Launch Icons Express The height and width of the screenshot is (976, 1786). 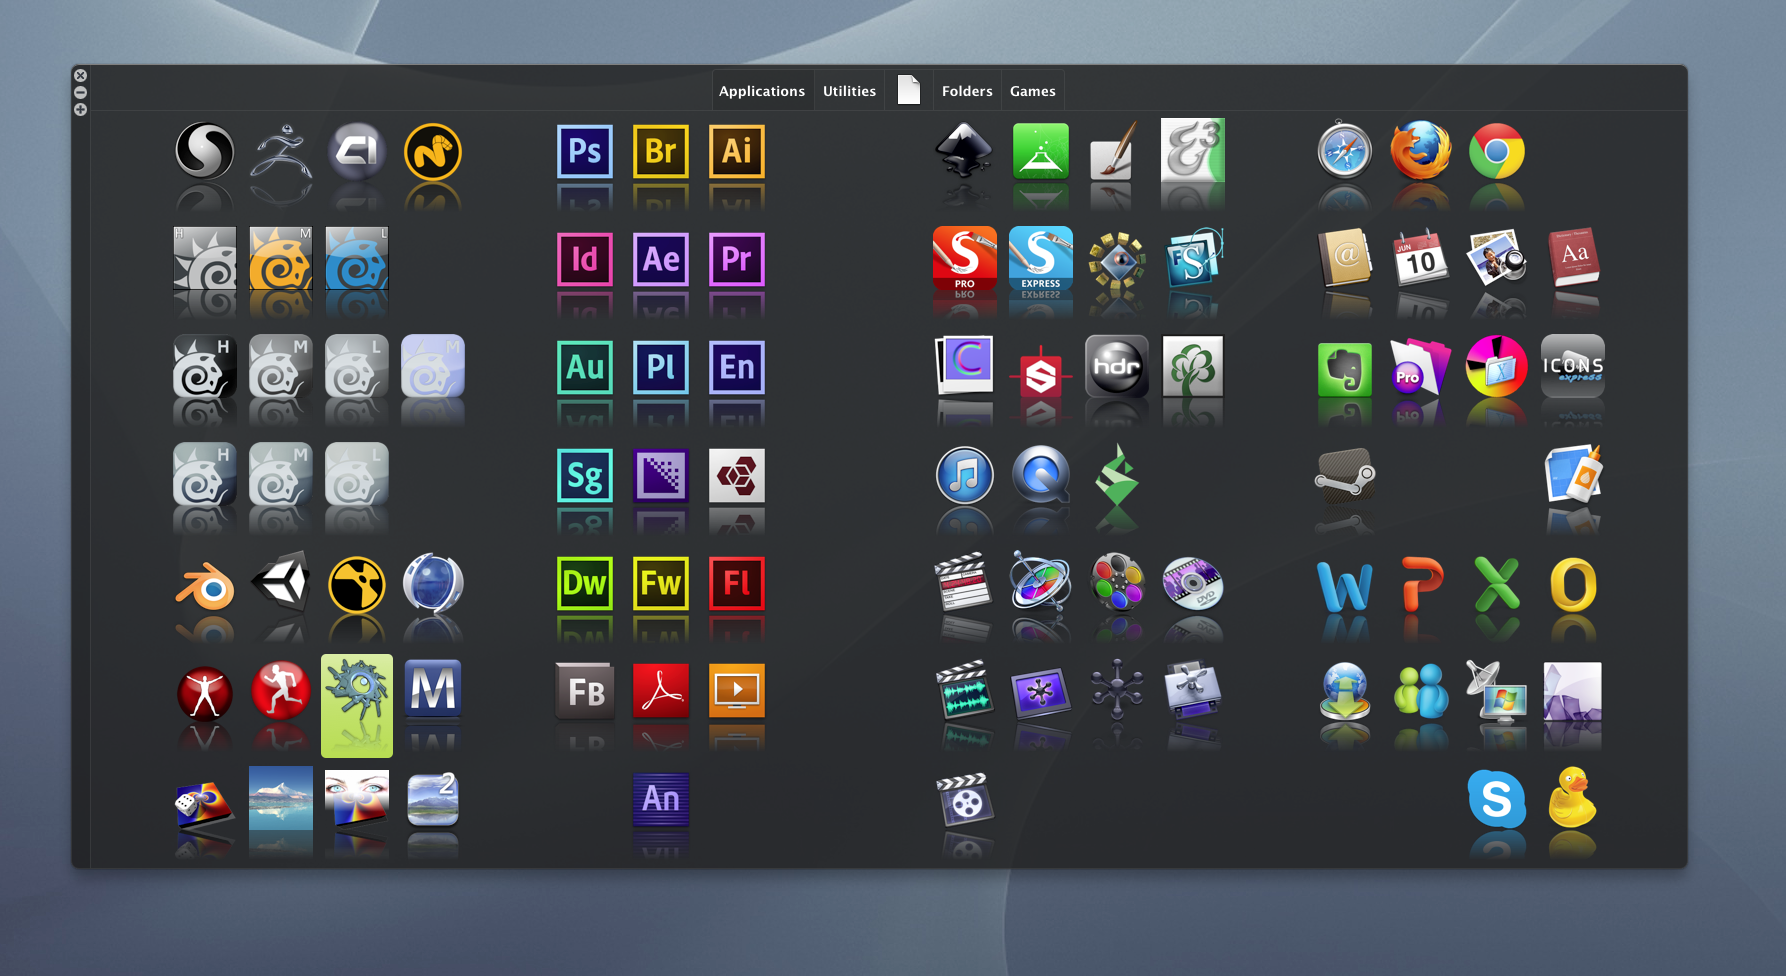(x=1573, y=367)
